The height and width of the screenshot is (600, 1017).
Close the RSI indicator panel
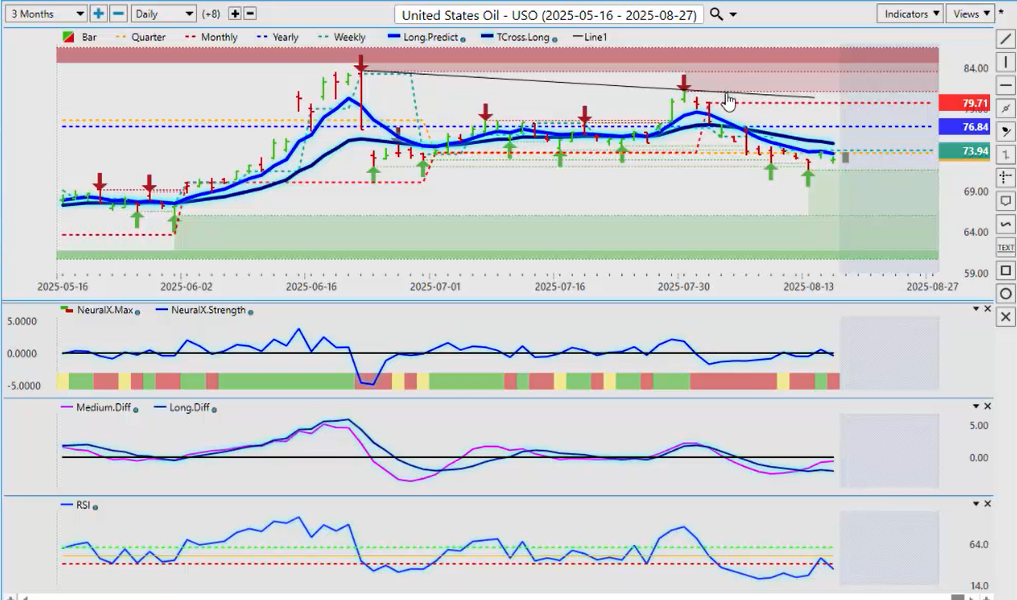(x=988, y=505)
